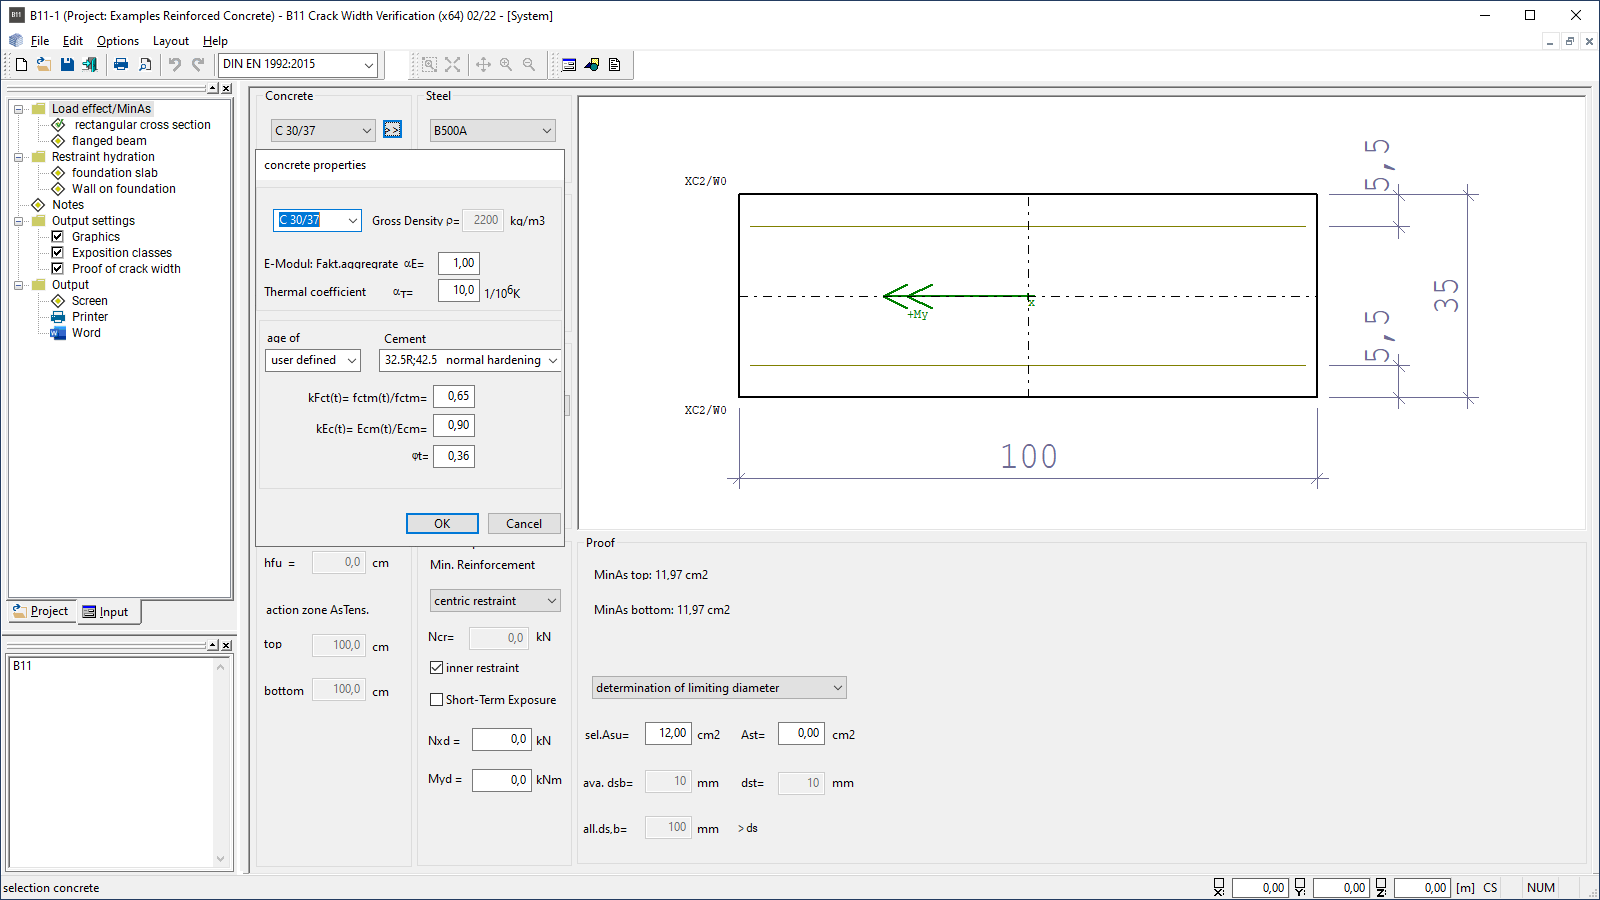Open the Layout menu
This screenshot has height=900, width=1600.
click(171, 41)
